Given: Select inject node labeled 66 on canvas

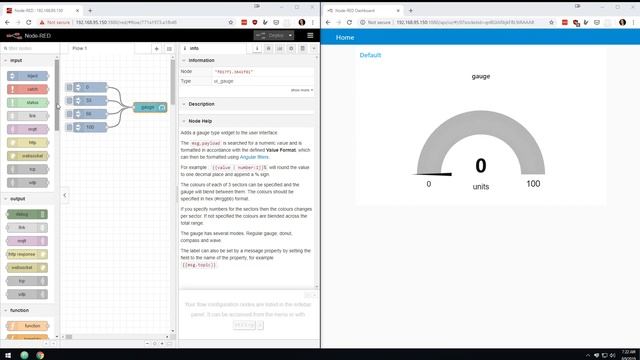Looking at the screenshot, I should point(90,114).
